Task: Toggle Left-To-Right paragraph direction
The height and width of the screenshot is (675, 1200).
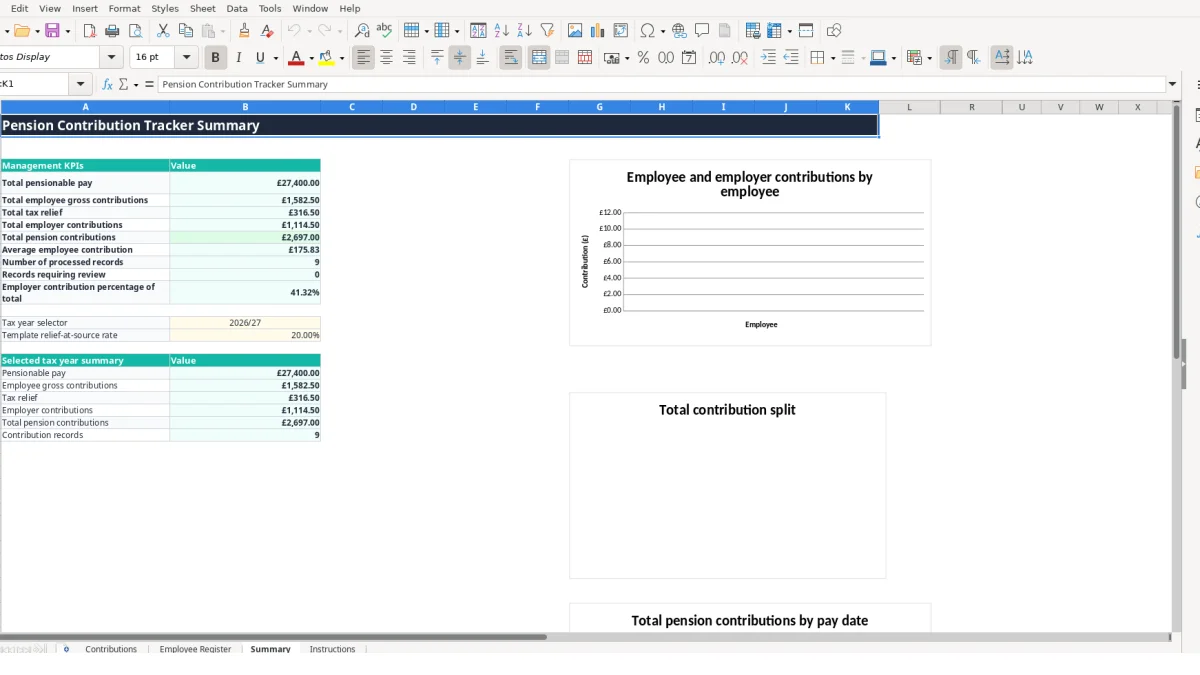Action: coord(951,58)
